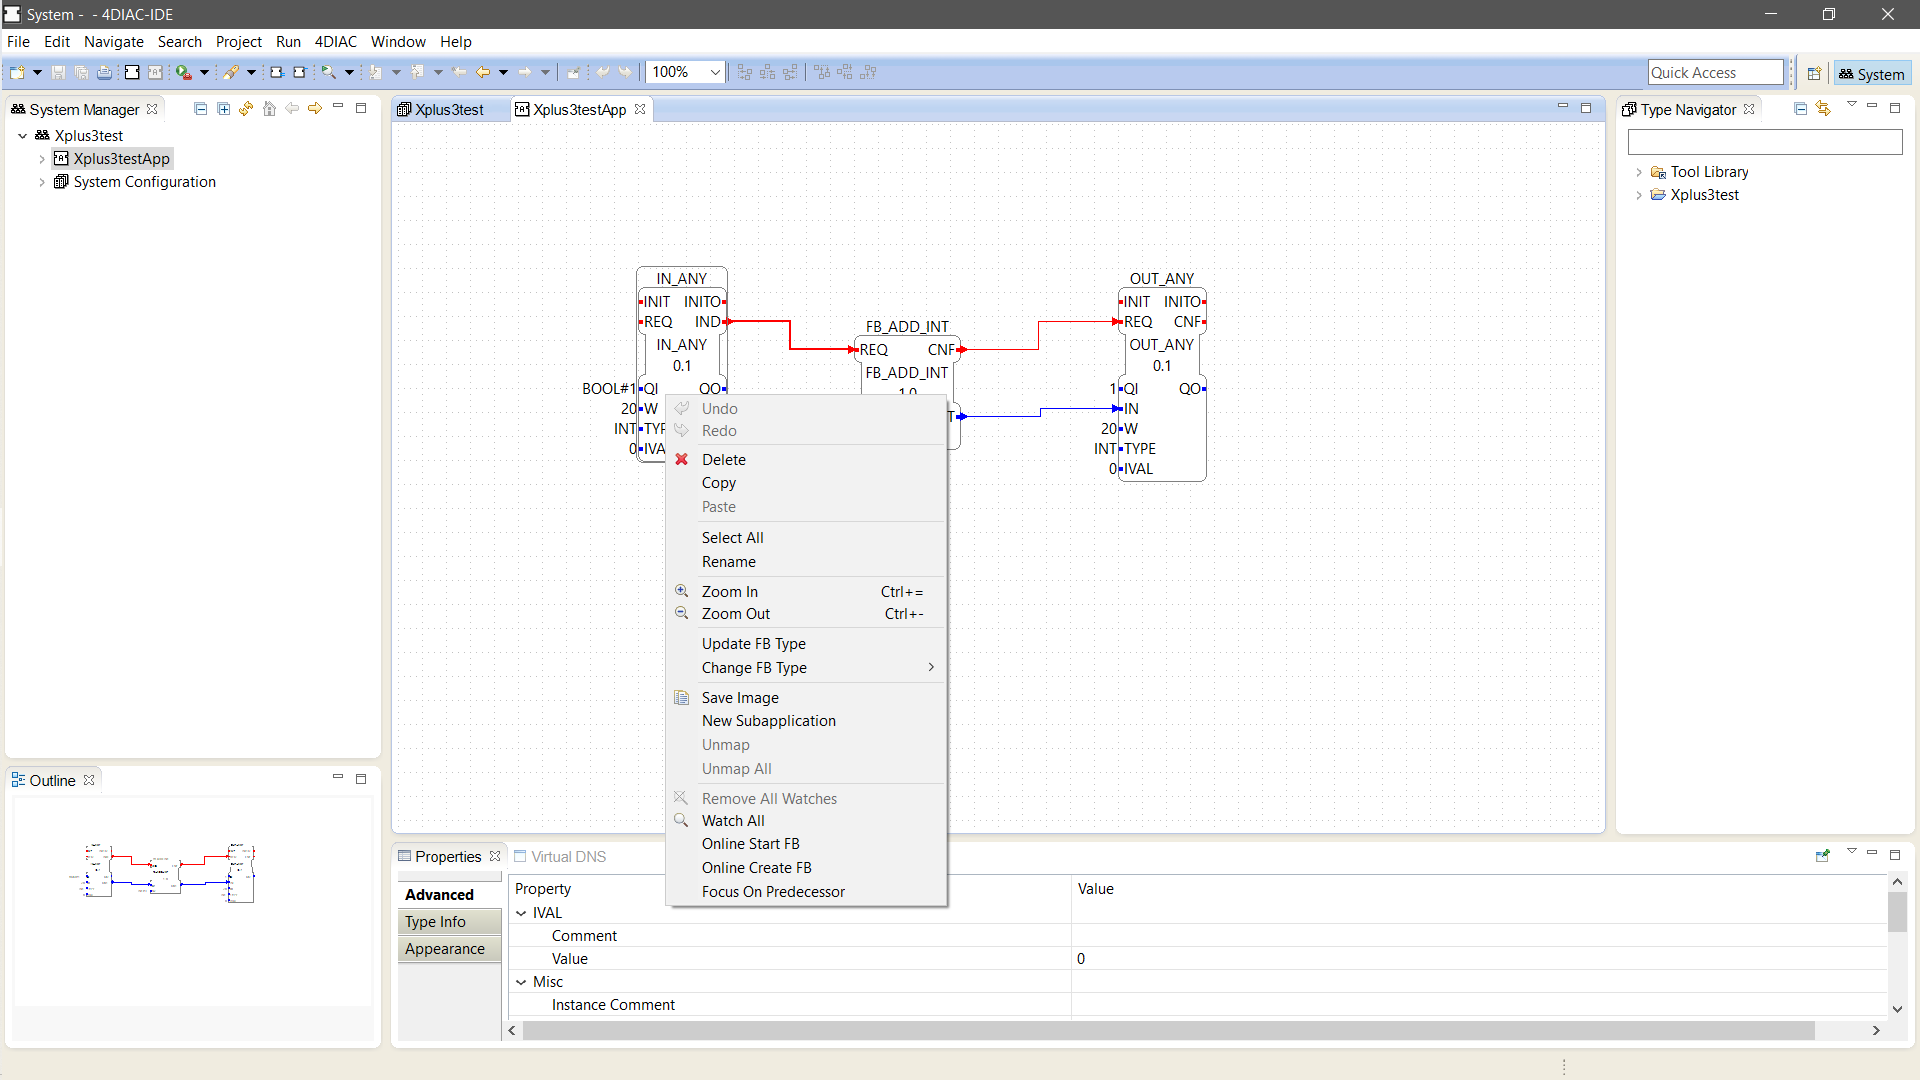
Task: Open the Search toolbar dropdown arrow
Action: pos(349,72)
